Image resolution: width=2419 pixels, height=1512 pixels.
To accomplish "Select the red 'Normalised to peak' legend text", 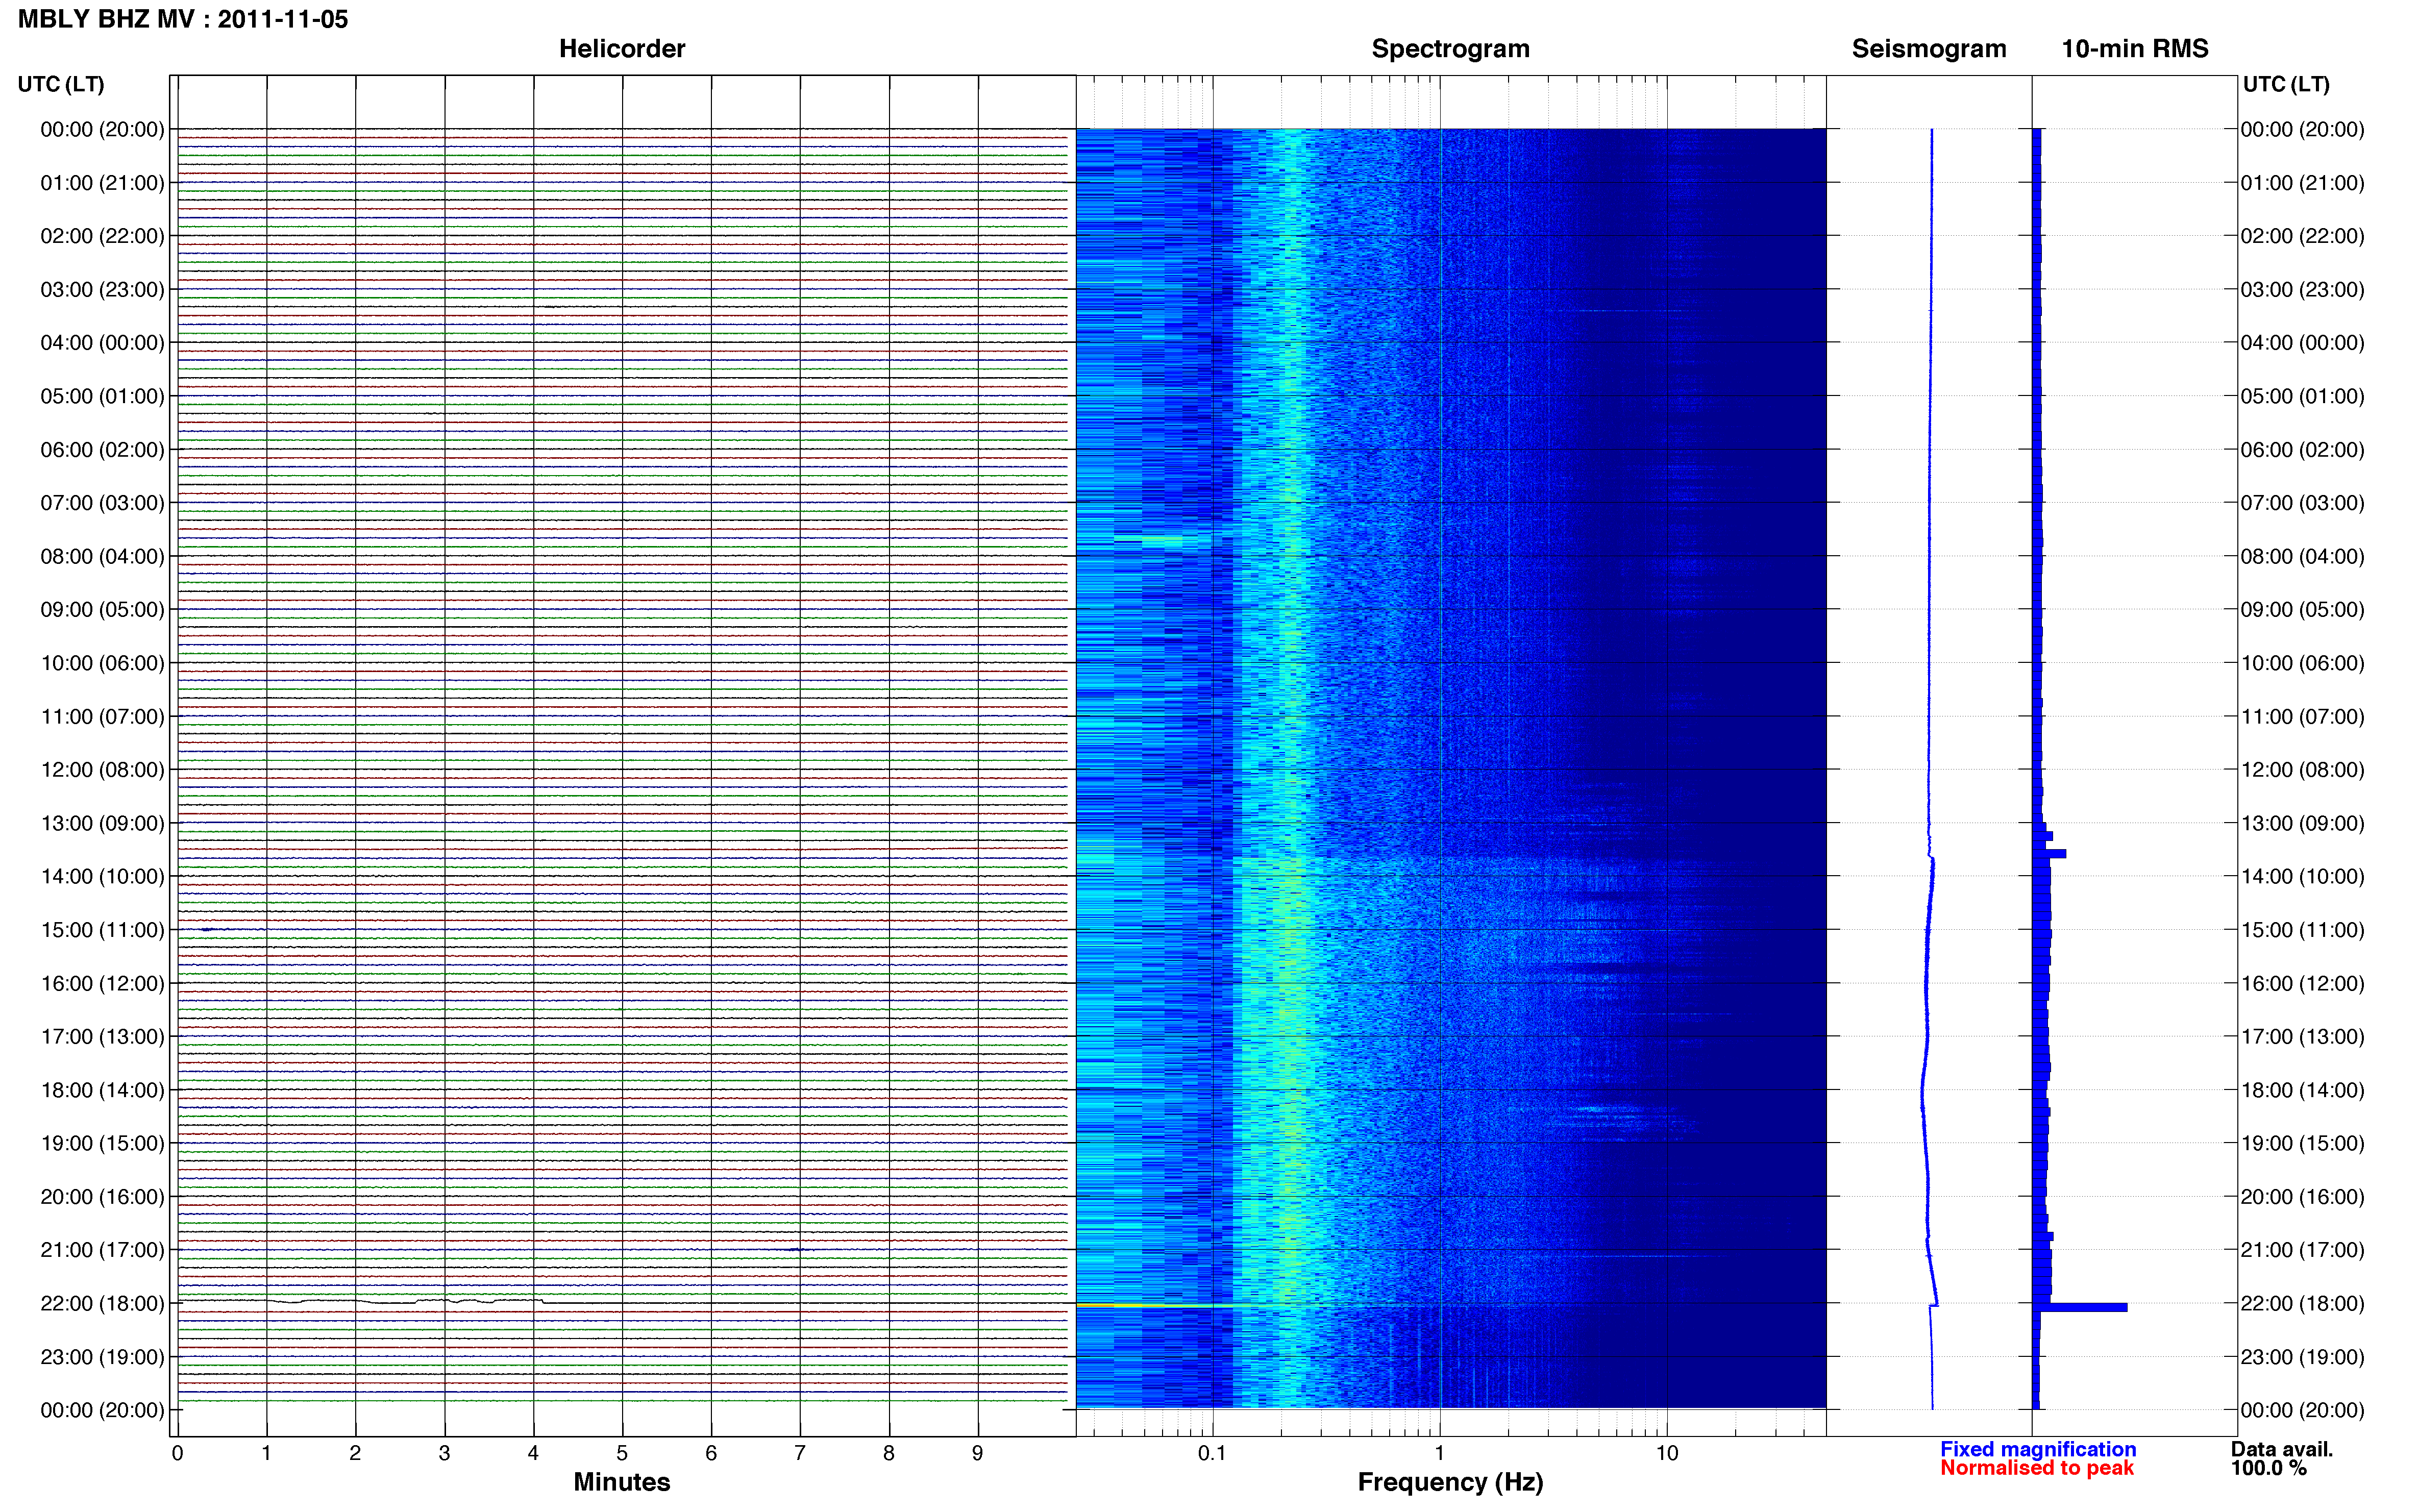I will tap(2037, 1468).
